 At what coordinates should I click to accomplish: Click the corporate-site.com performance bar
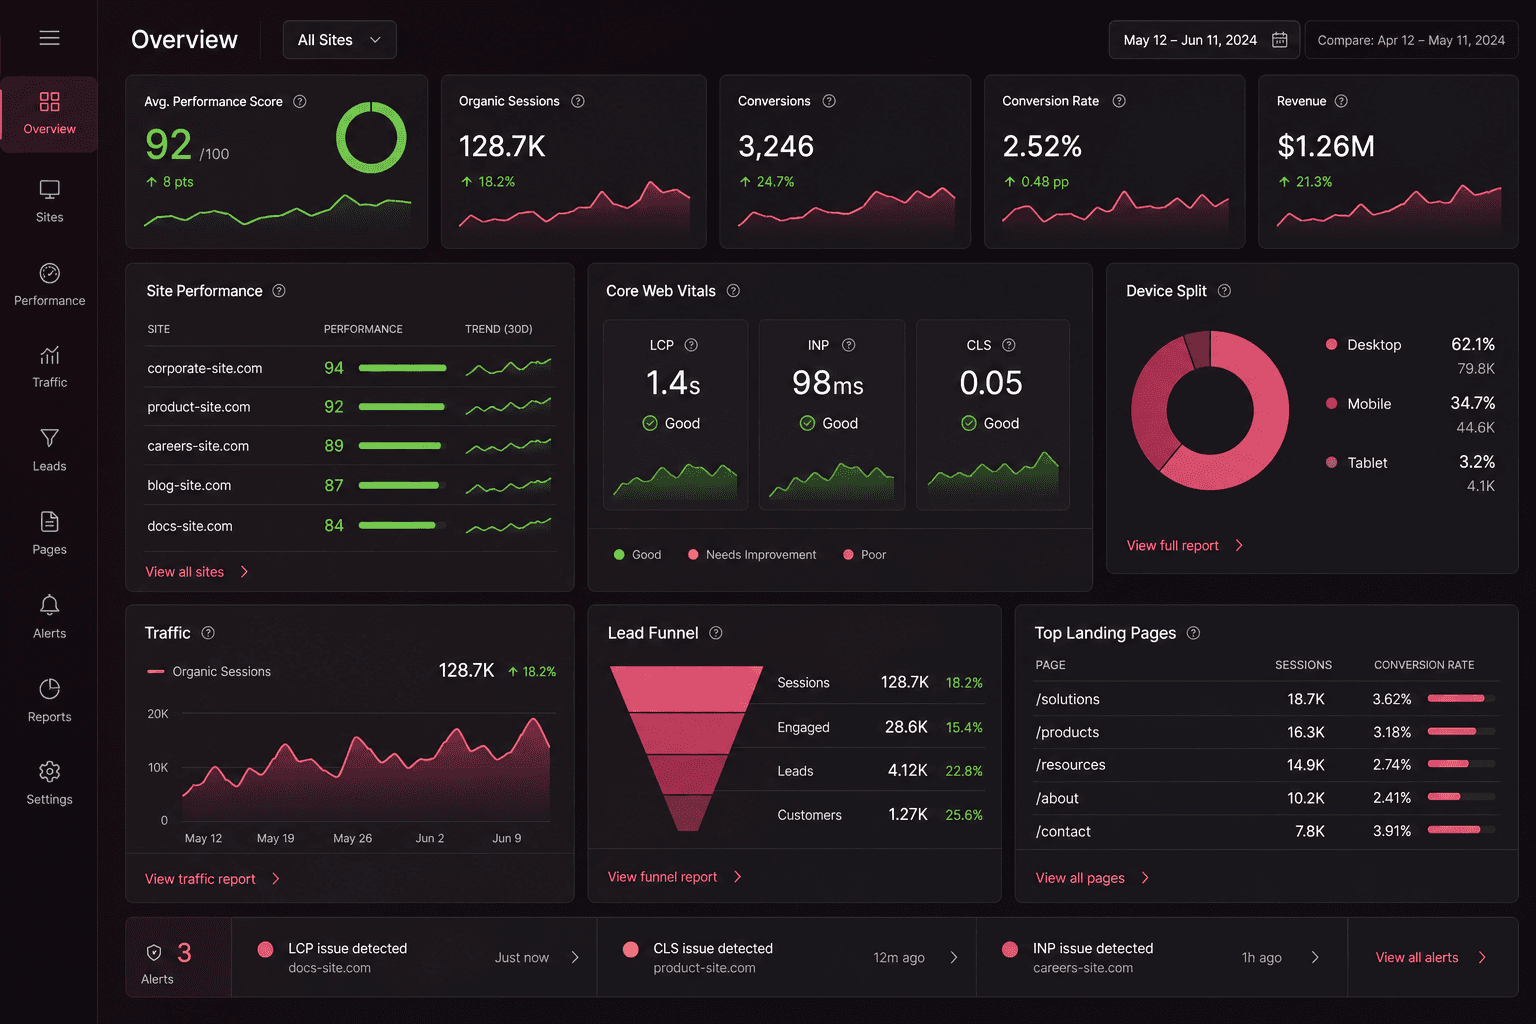click(x=402, y=368)
